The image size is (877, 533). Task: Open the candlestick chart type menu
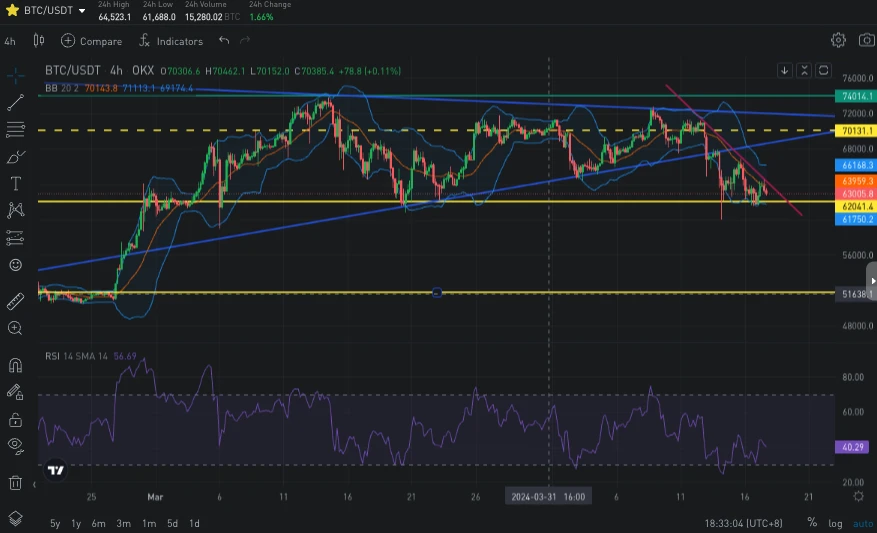[x=39, y=41]
